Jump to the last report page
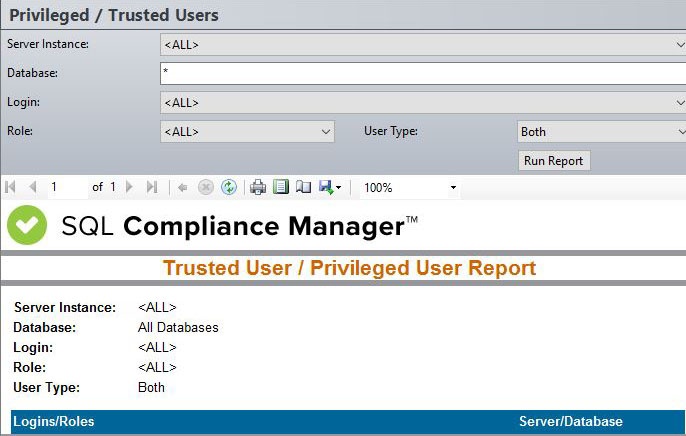The height and width of the screenshot is (436, 686). click(152, 187)
